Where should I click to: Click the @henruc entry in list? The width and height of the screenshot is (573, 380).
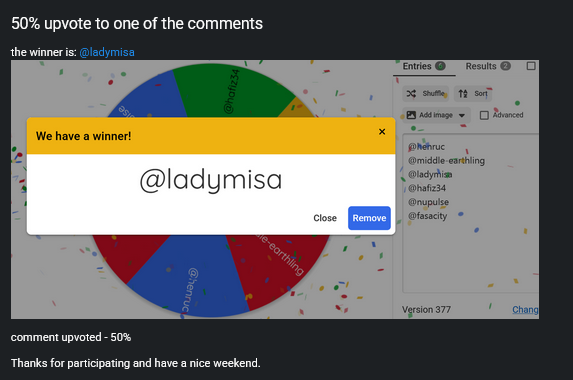pyautogui.click(x=426, y=147)
